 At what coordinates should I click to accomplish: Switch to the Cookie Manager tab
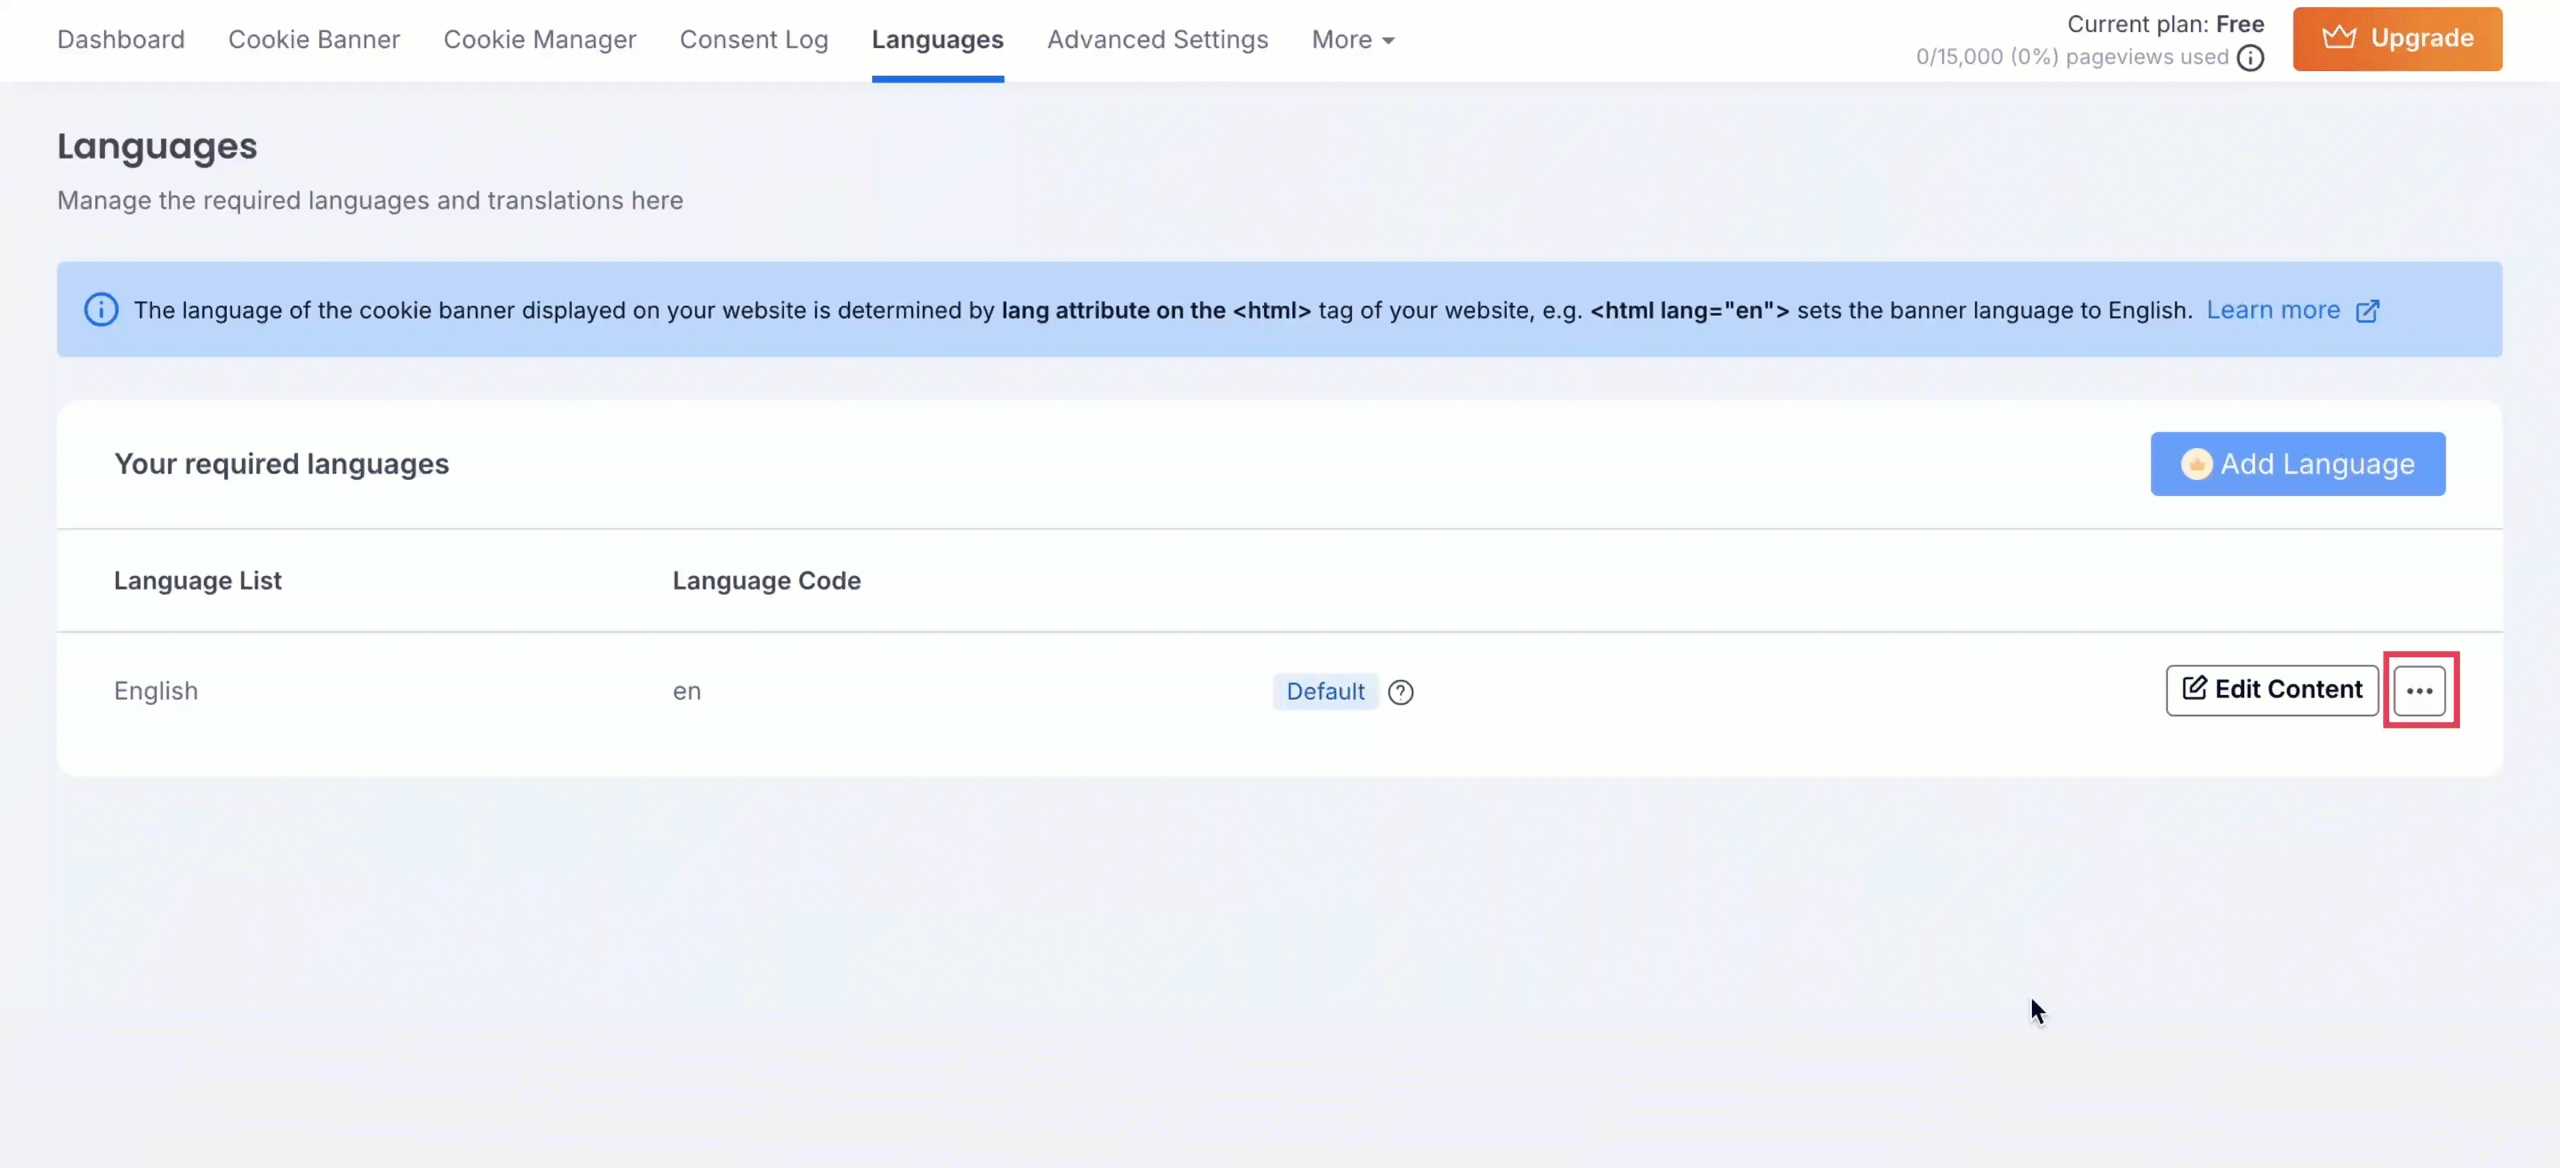pos(540,40)
